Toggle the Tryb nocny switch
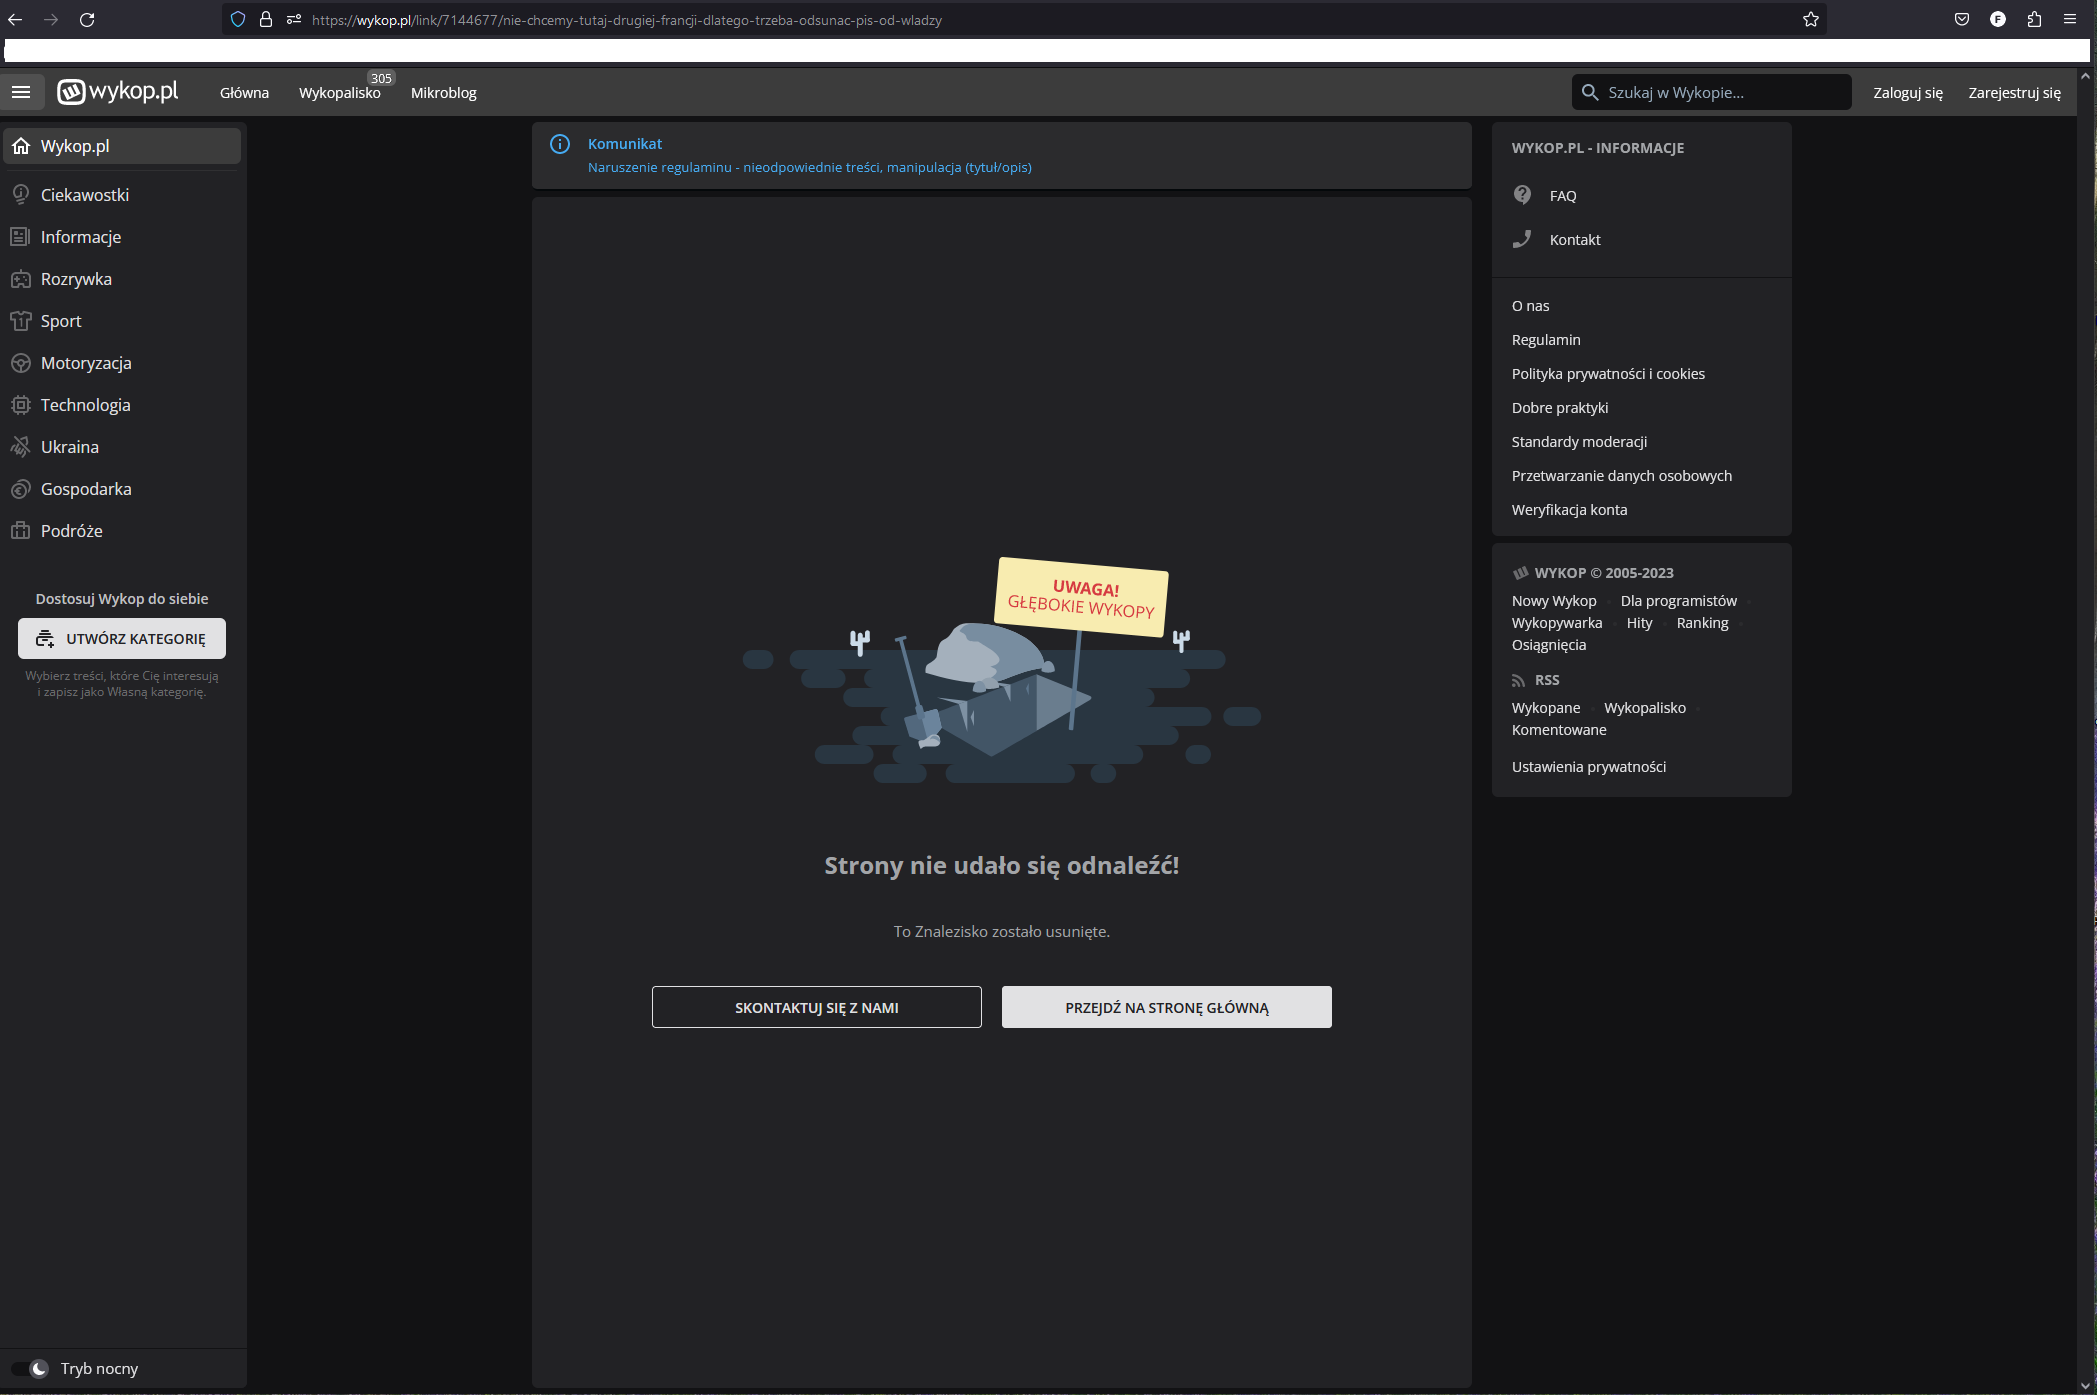Image resolution: width=2097 pixels, height=1395 pixels. coord(31,1368)
